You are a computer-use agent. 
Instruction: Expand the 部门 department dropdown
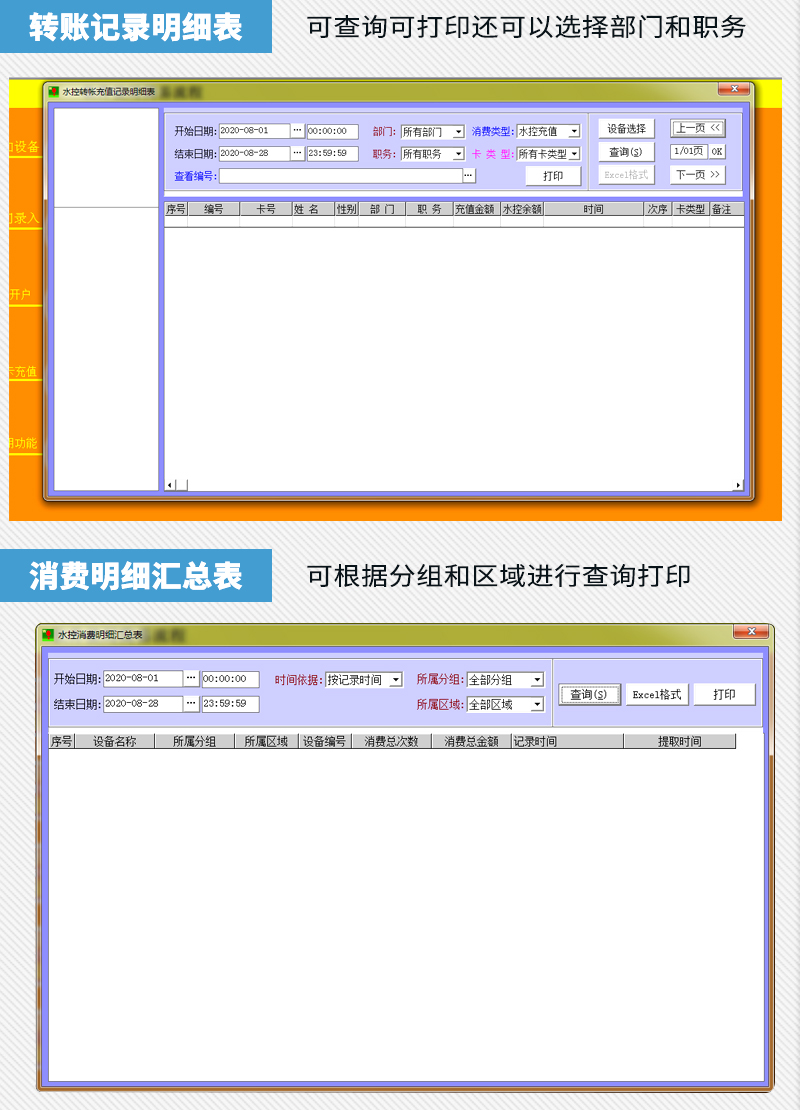tap(459, 132)
